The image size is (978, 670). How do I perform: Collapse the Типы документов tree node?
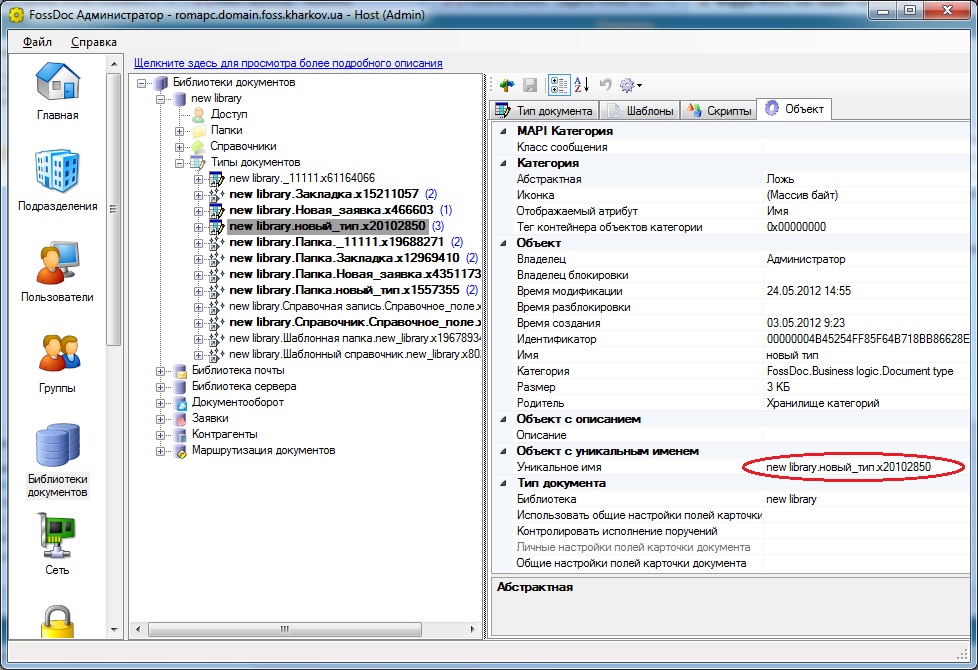[x=180, y=162]
